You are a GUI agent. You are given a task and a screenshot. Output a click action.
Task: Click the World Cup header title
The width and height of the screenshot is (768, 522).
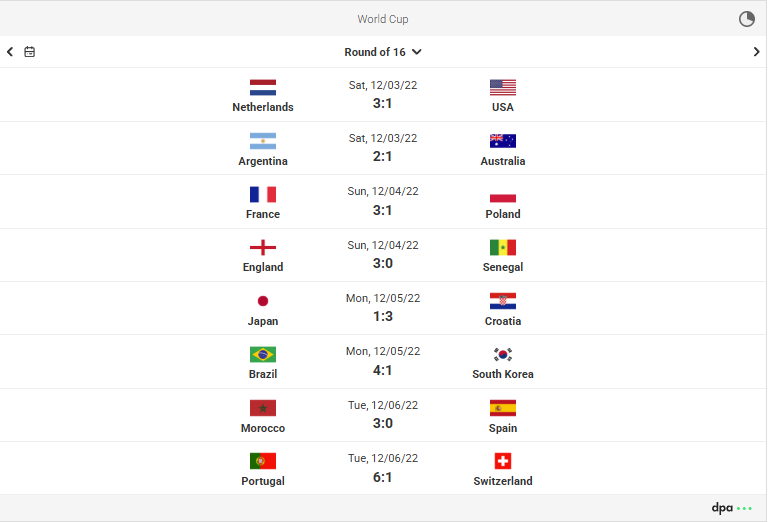pyautogui.click(x=383, y=19)
